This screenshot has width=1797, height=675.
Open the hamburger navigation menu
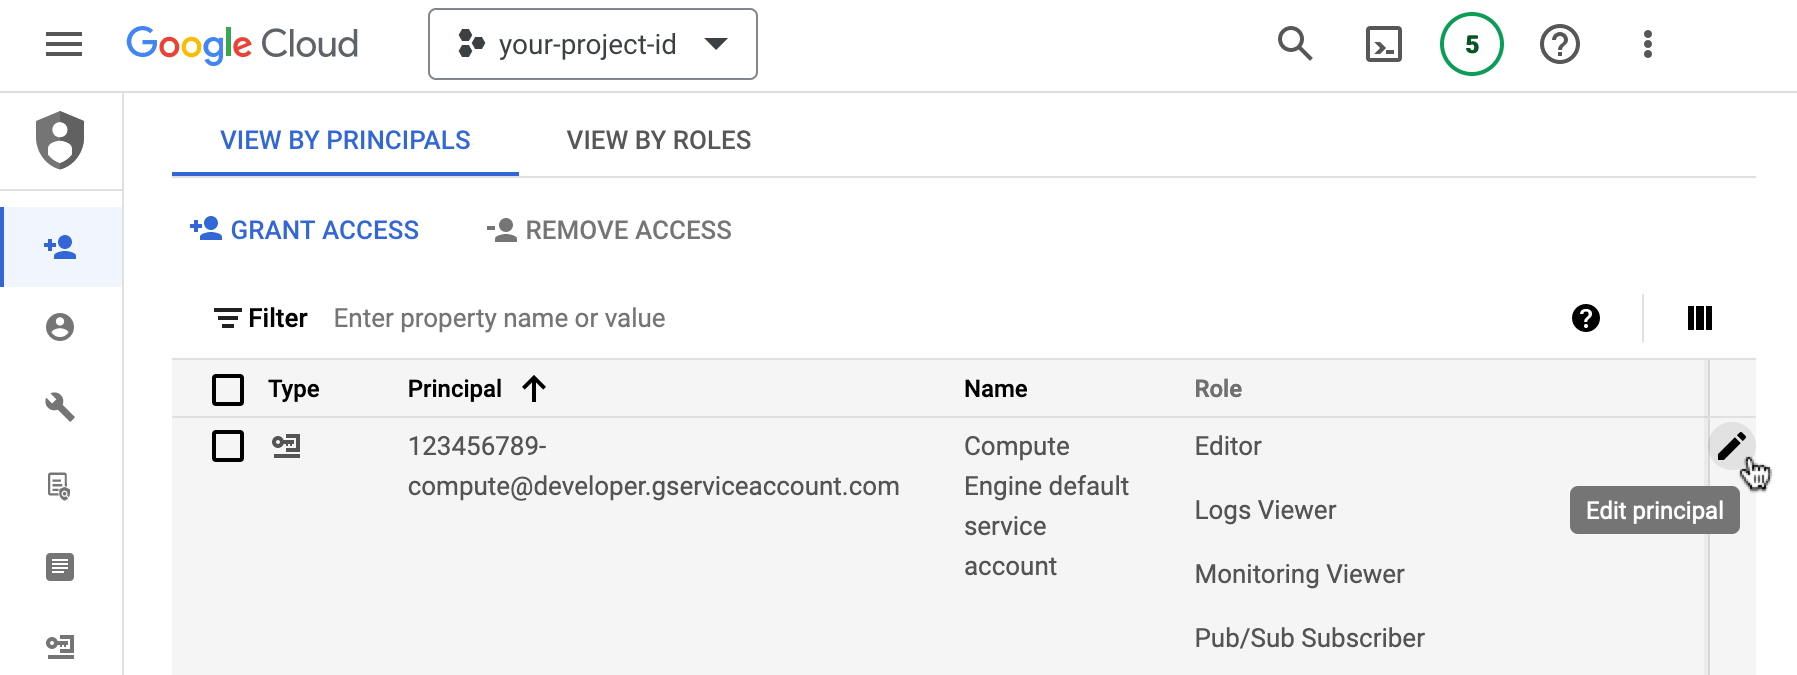click(64, 44)
